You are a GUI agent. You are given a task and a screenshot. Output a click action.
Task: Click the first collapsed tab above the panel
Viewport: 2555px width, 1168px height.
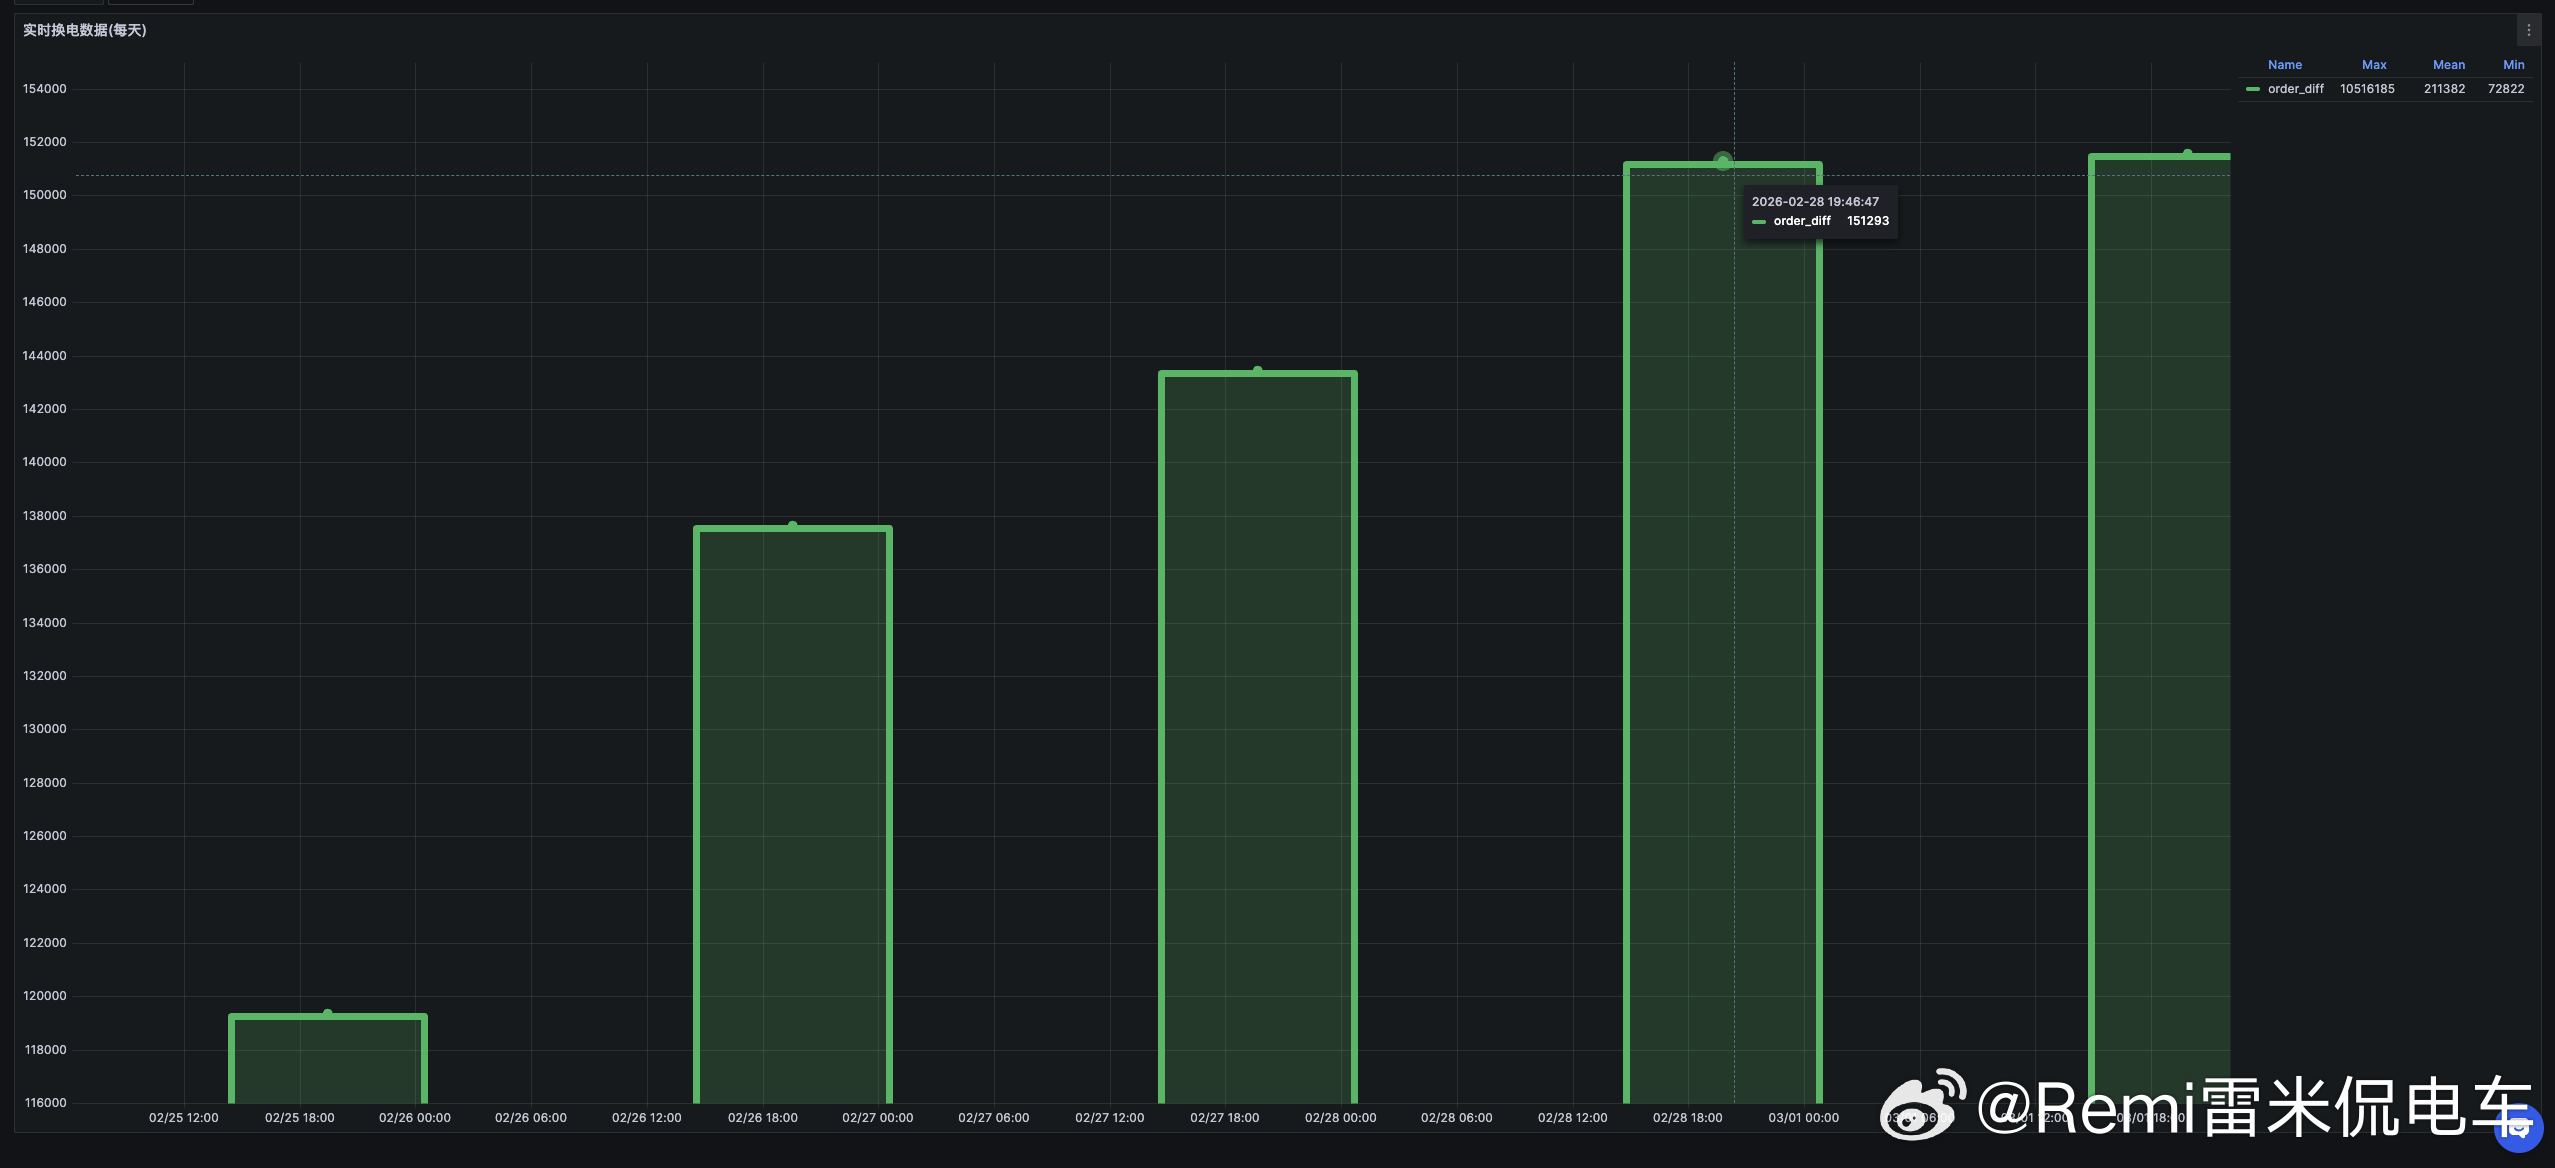tap(58, 3)
